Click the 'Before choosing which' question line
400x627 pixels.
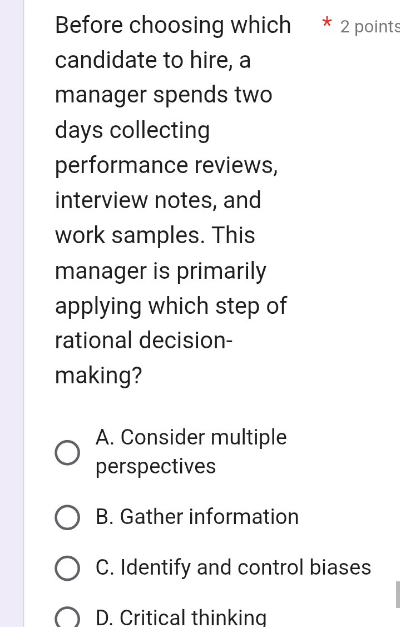173,26
